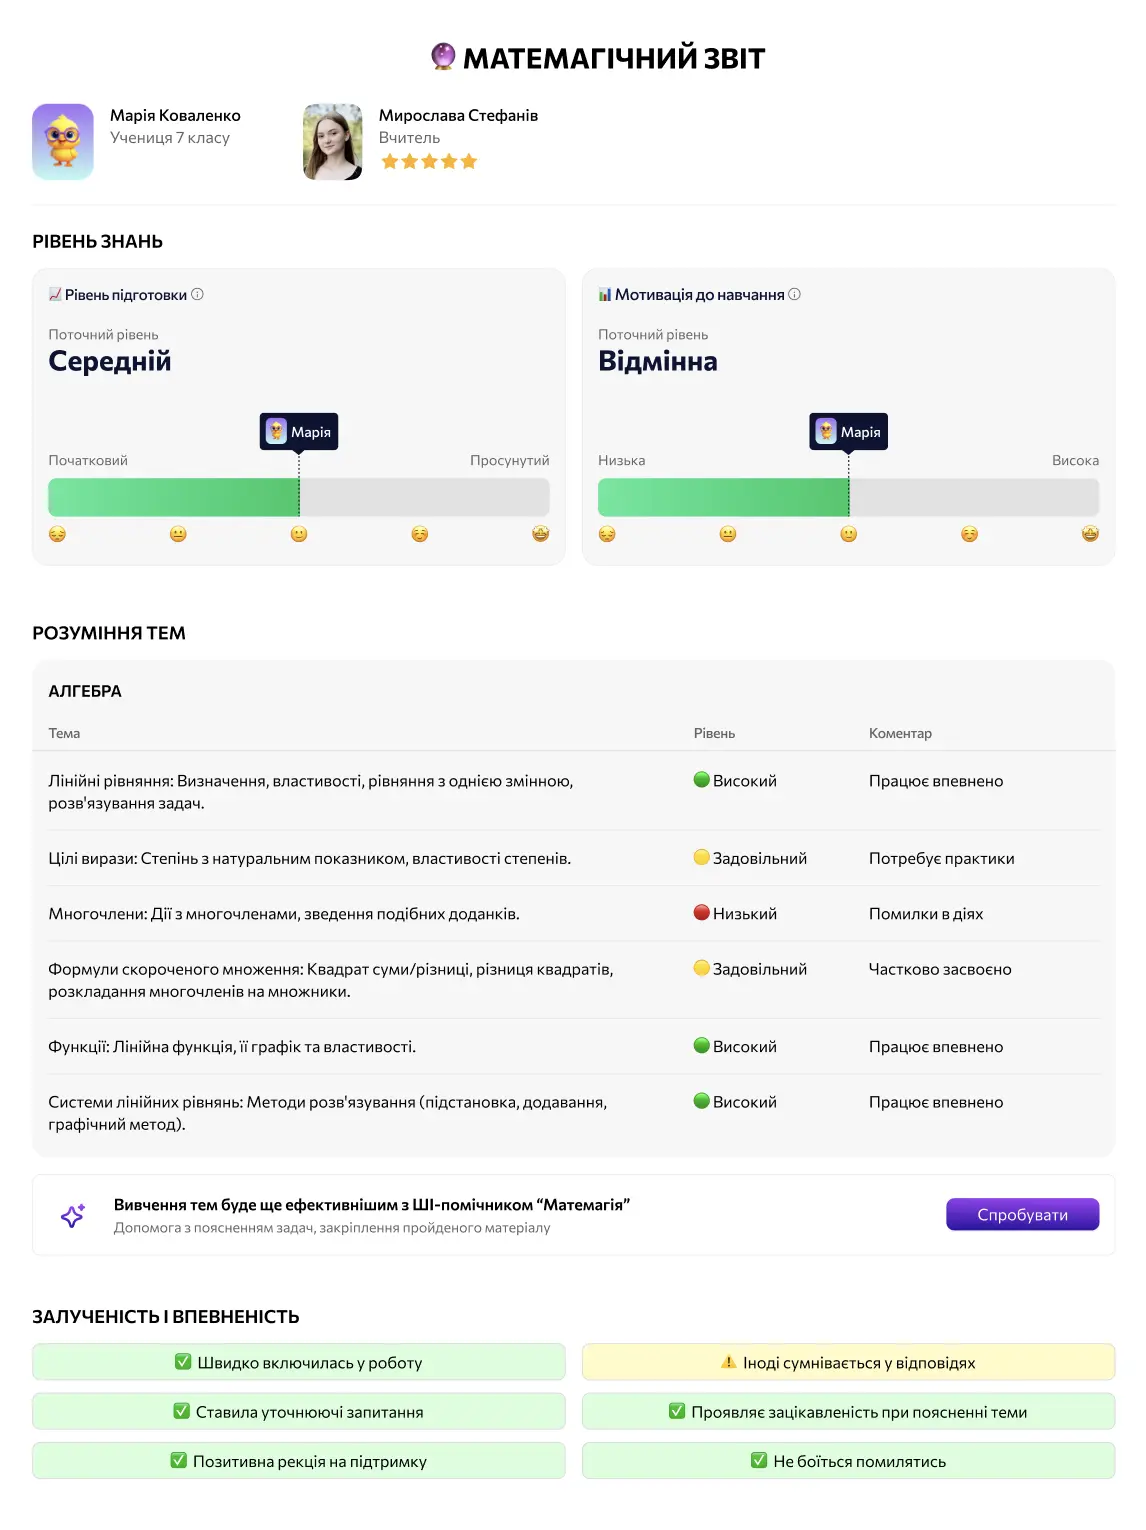Click the yellow Задовільний dot for Цілі вирази
Screen dimensions: 1146x1530
tap(702, 857)
